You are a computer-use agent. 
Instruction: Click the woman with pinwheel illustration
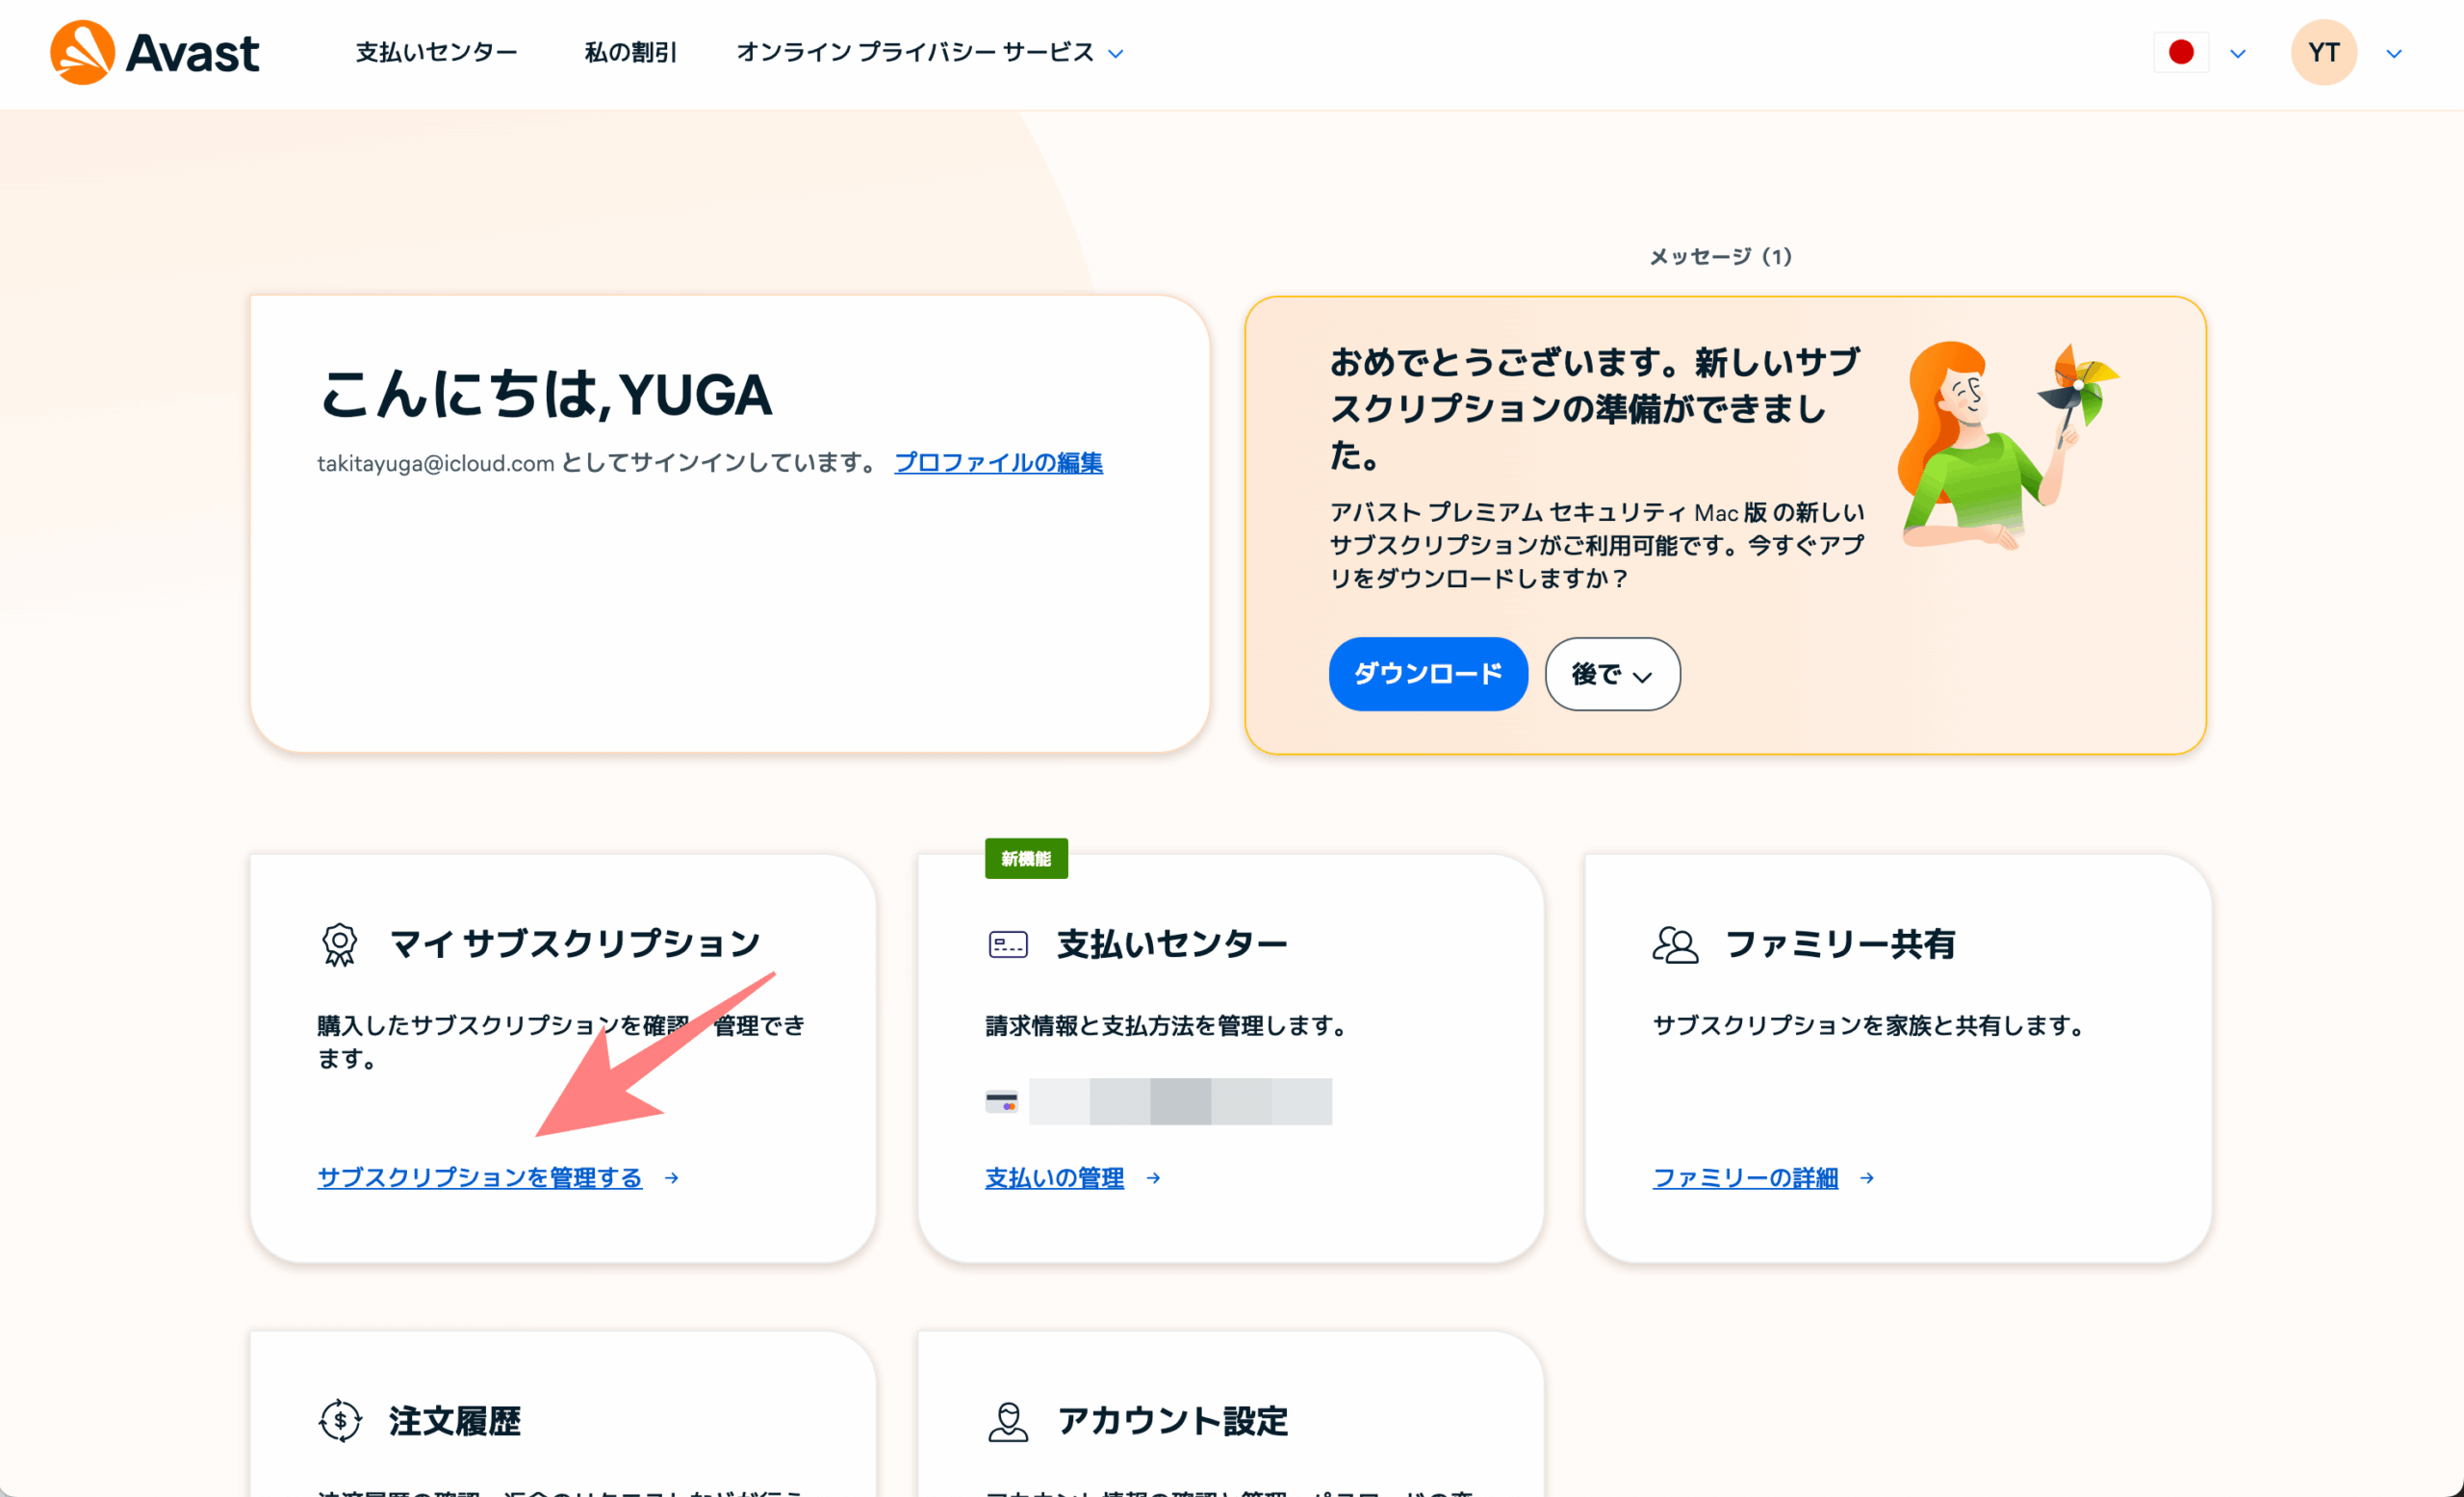2007,446
